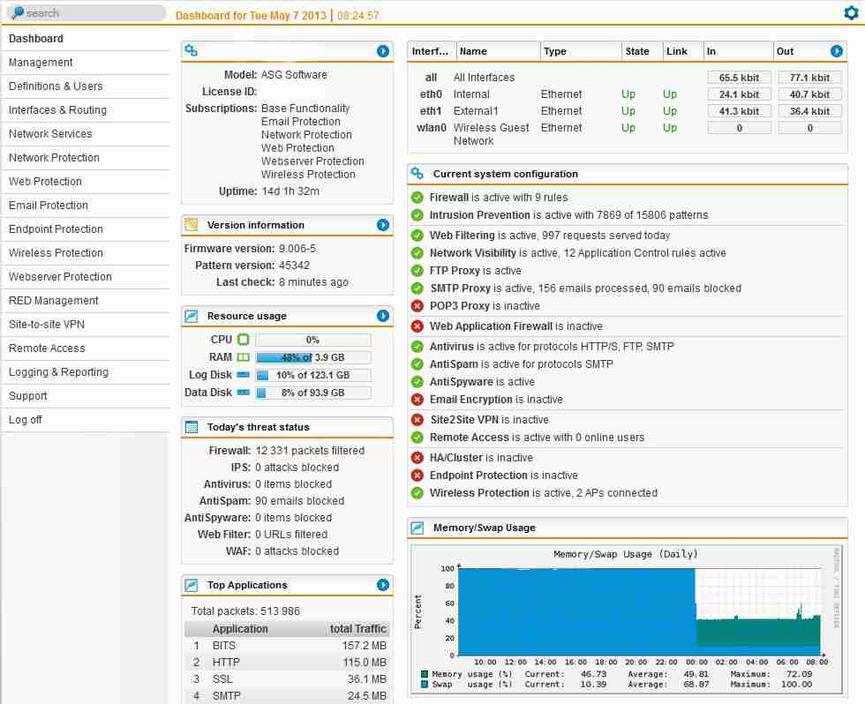
Task: Toggle the green Firewall status icon
Action: [417, 198]
